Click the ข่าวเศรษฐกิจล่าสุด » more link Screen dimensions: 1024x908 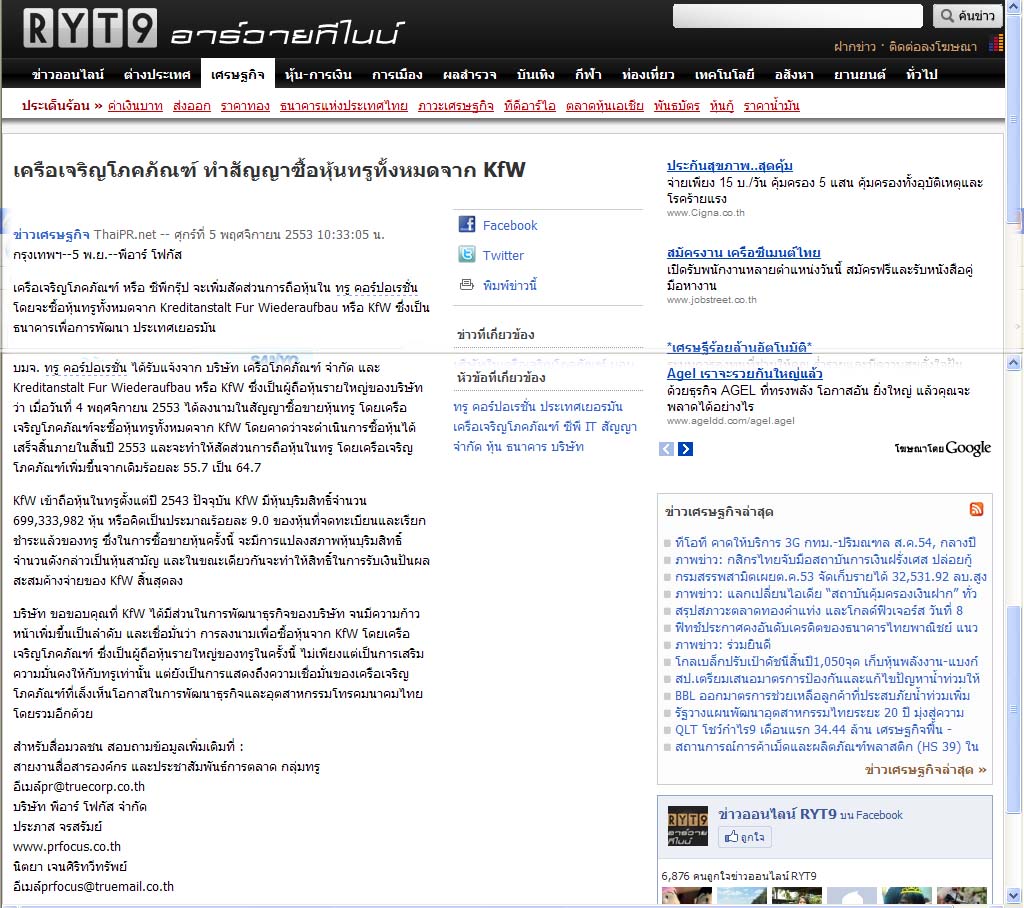click(x=925, y=769)
